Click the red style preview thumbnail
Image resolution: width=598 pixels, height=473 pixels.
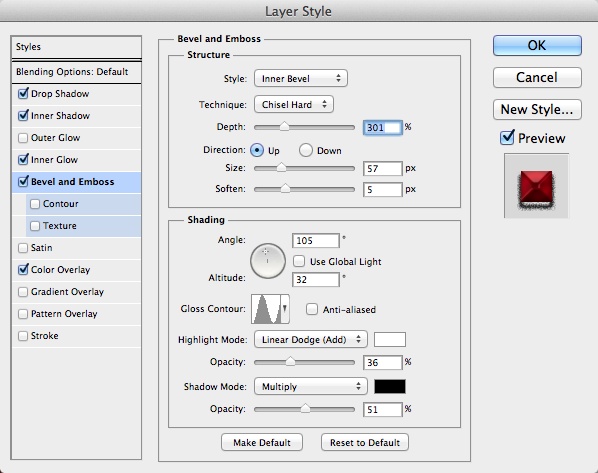[x=537, y=186]
